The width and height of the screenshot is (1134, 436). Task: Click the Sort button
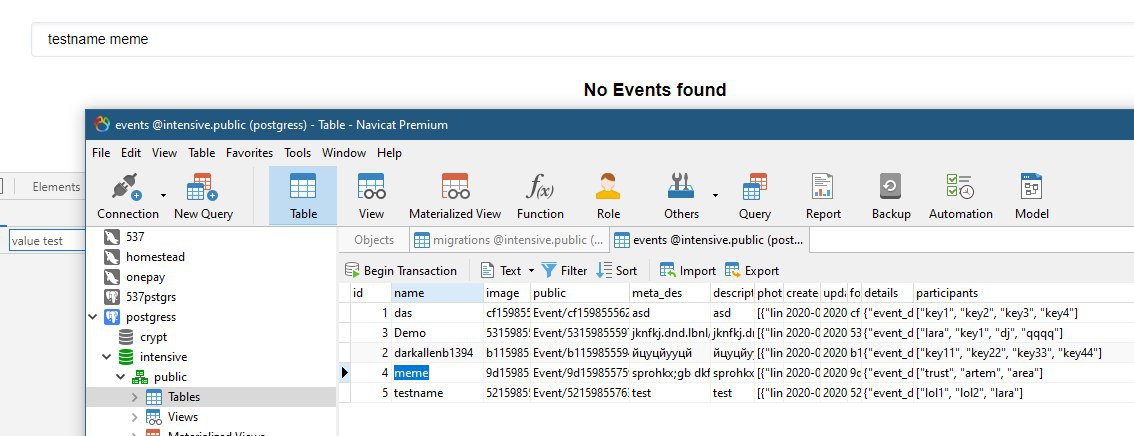point(617,270)
